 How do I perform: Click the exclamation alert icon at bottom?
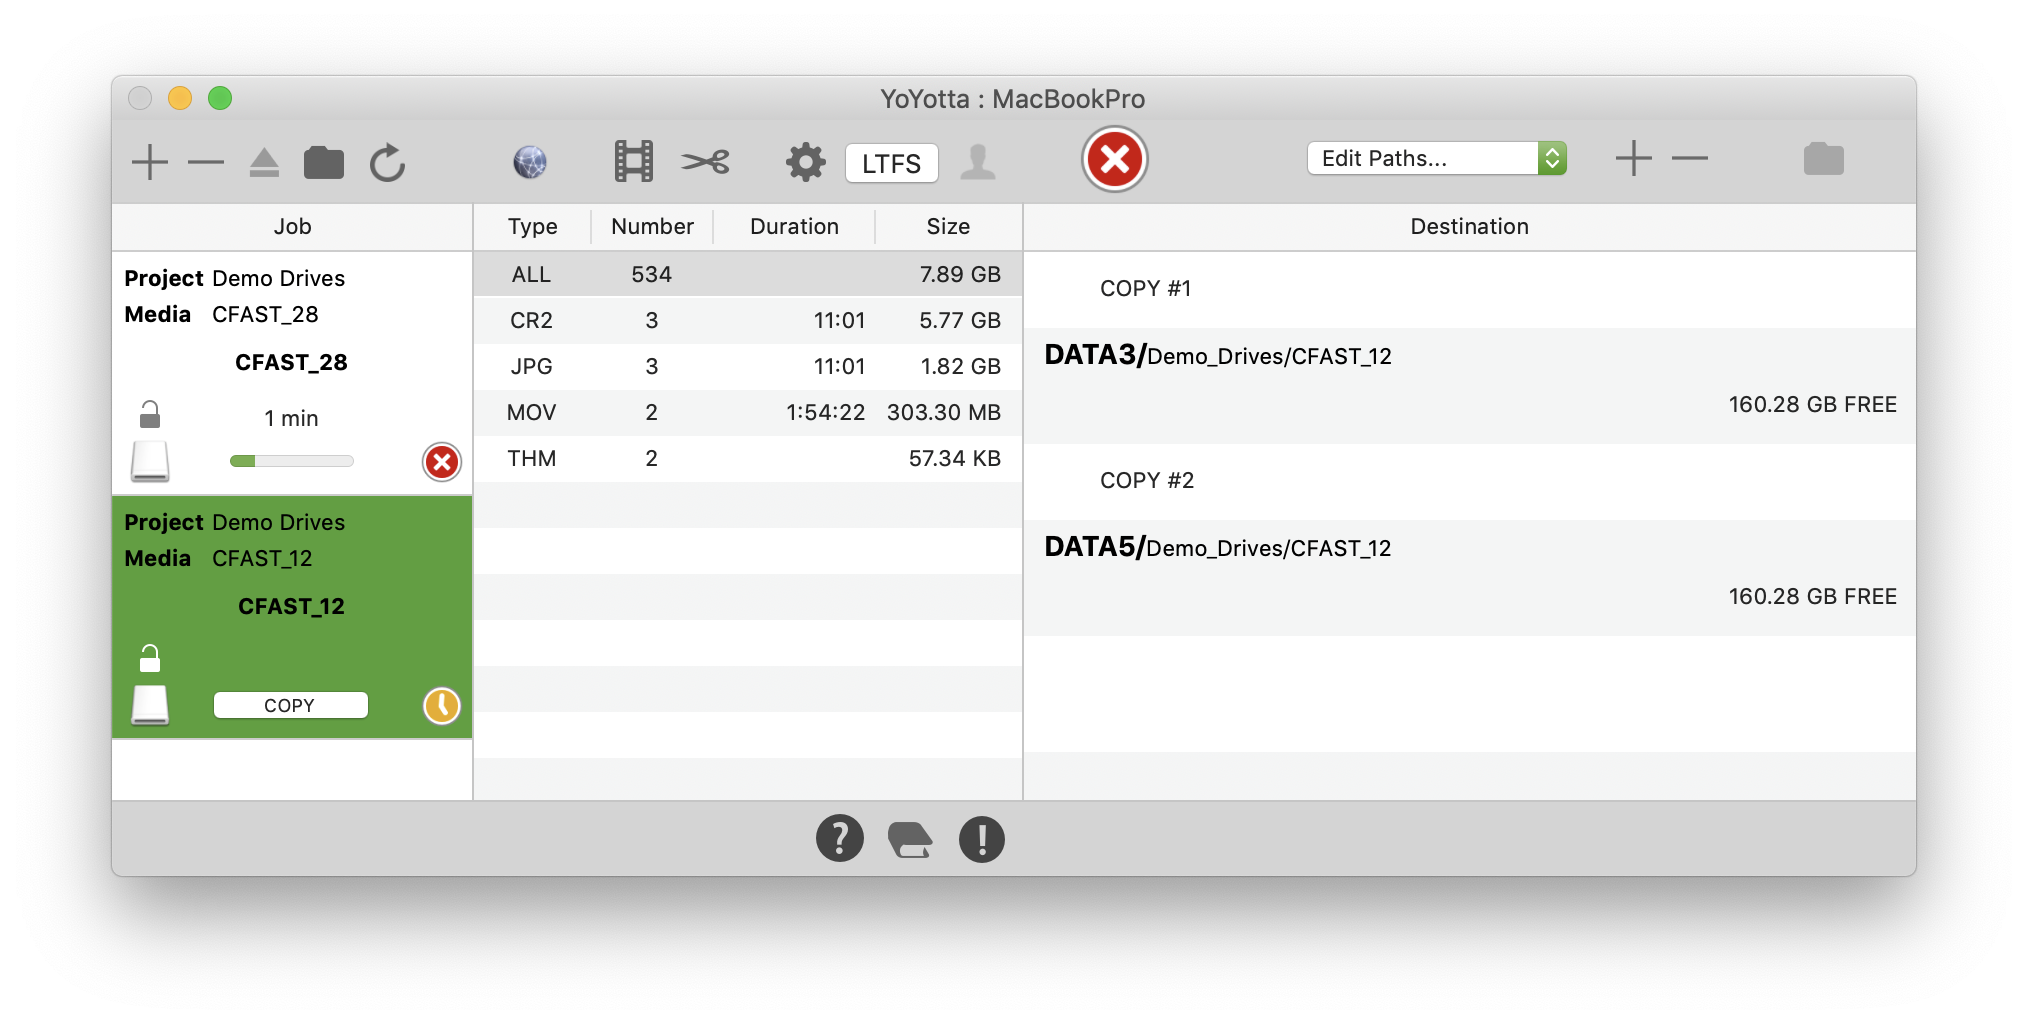pyautogui.click(x=982, y=838)
